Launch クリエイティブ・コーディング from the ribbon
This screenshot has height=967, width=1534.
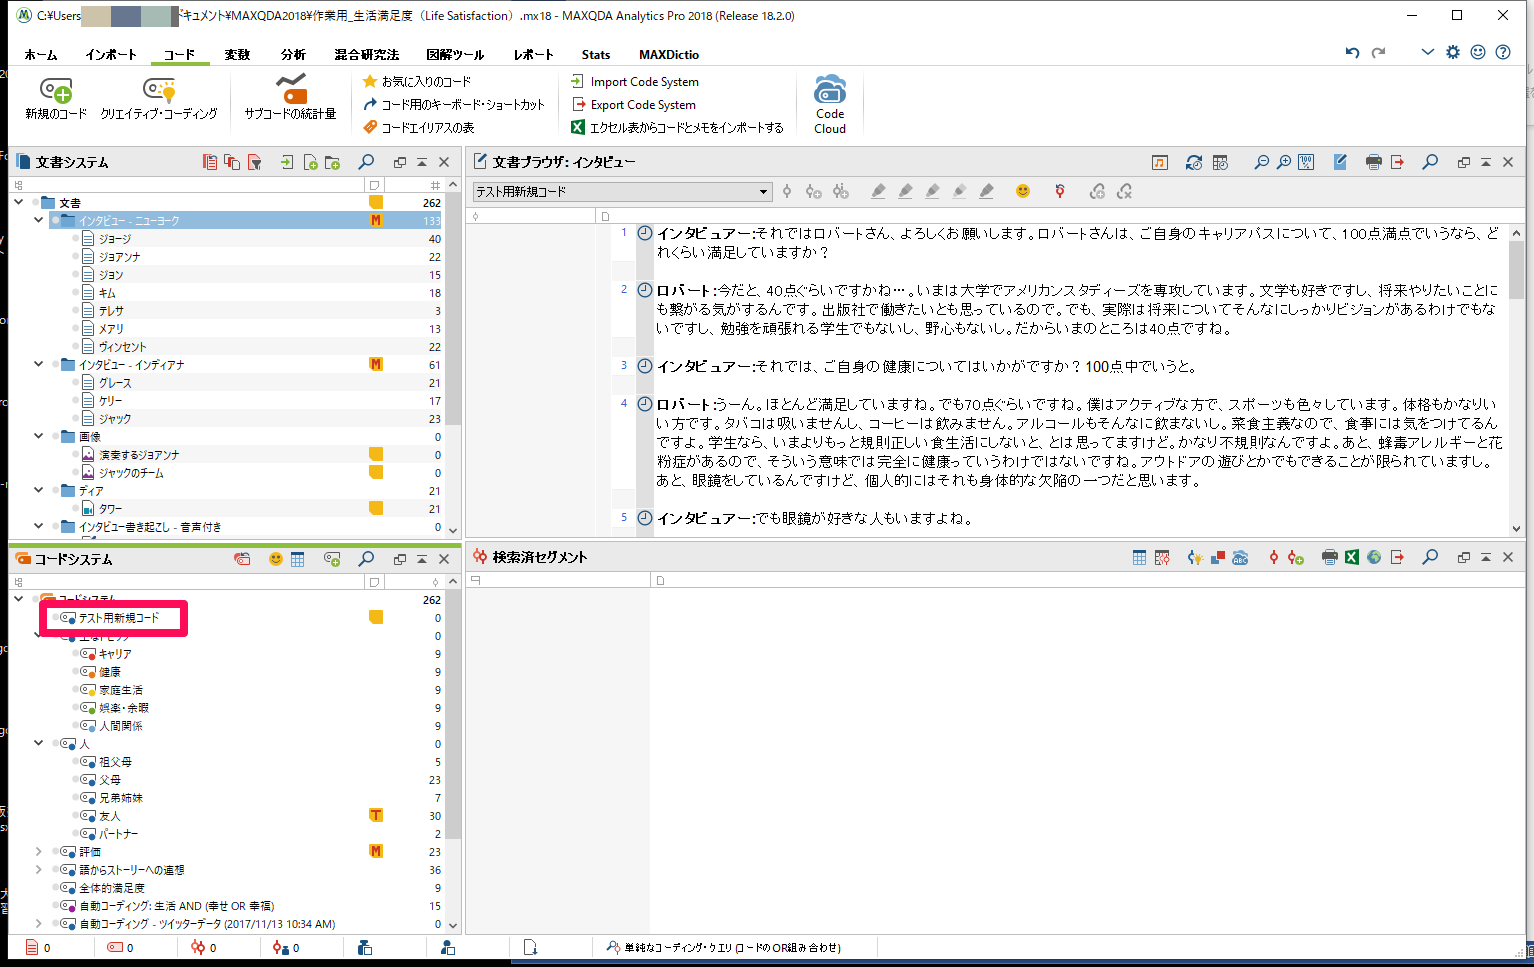(x=158, y=92)
